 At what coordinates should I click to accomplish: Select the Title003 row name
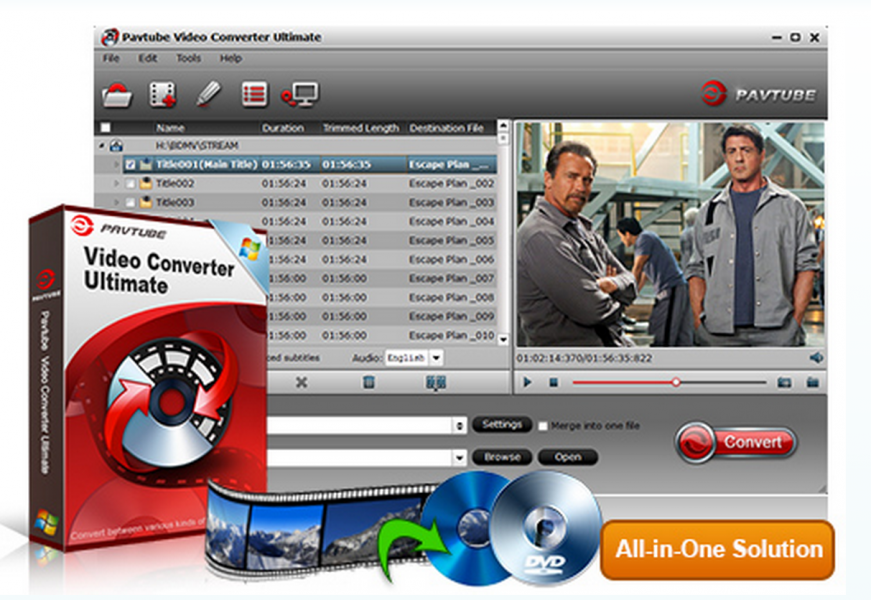175,202
